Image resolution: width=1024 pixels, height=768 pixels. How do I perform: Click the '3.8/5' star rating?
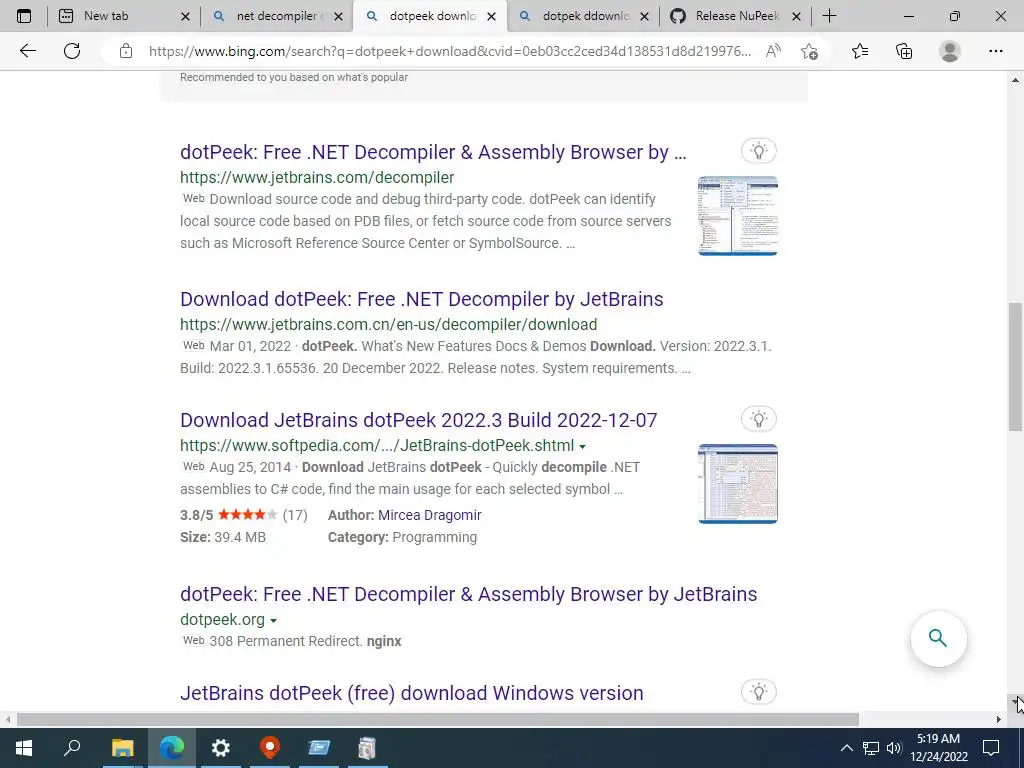(x=244, y=515)
